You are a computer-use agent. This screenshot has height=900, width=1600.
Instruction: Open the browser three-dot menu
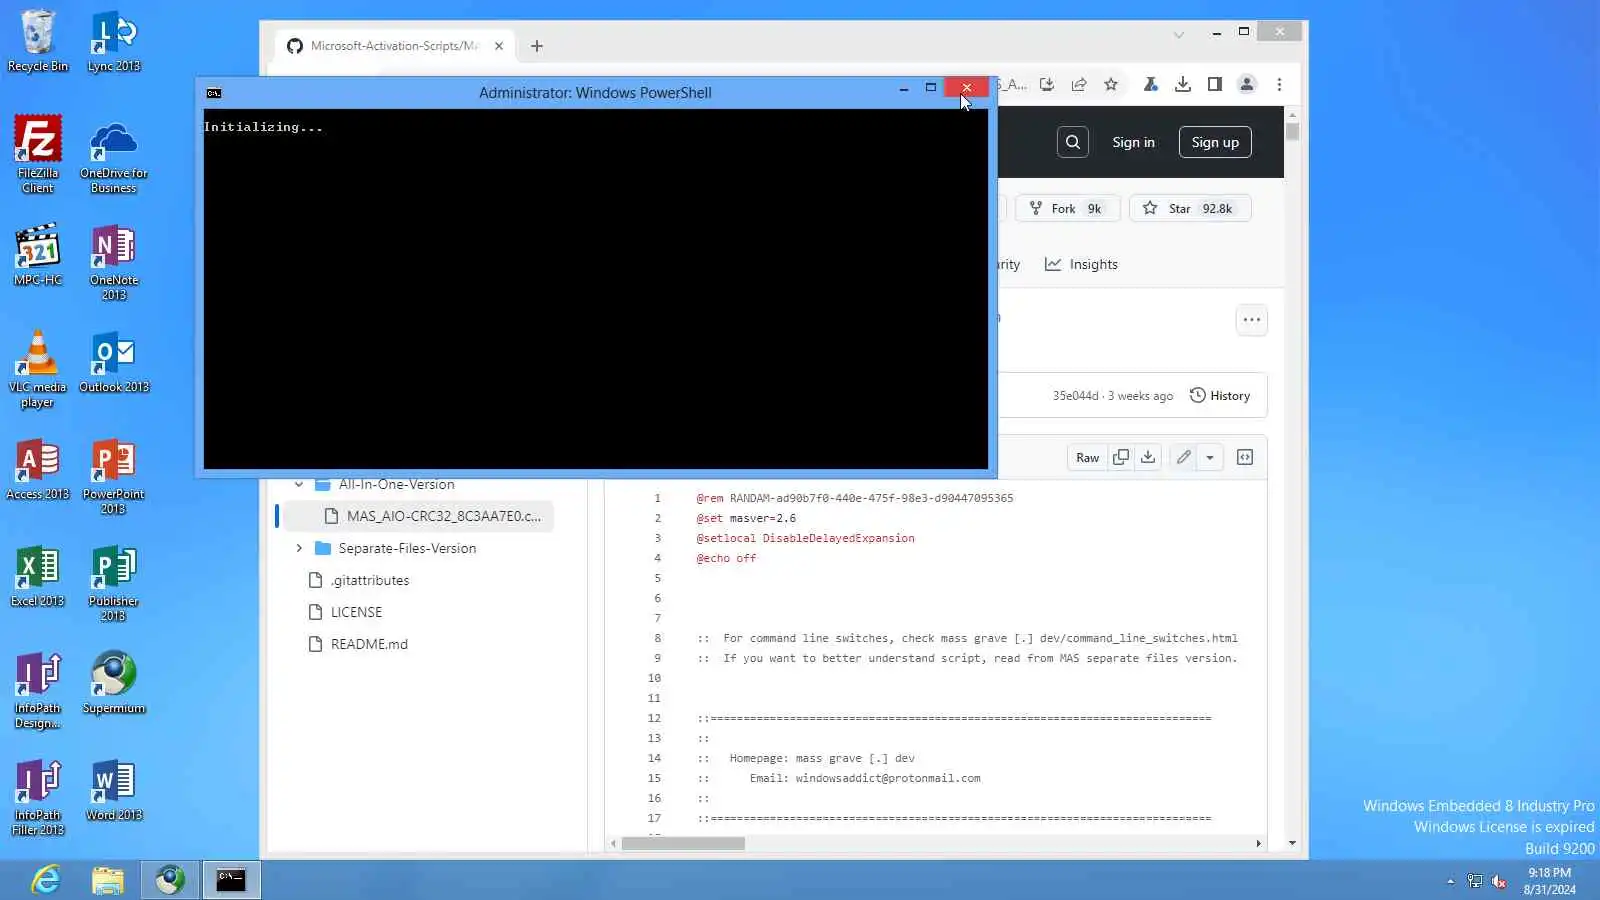[1279, 85]
